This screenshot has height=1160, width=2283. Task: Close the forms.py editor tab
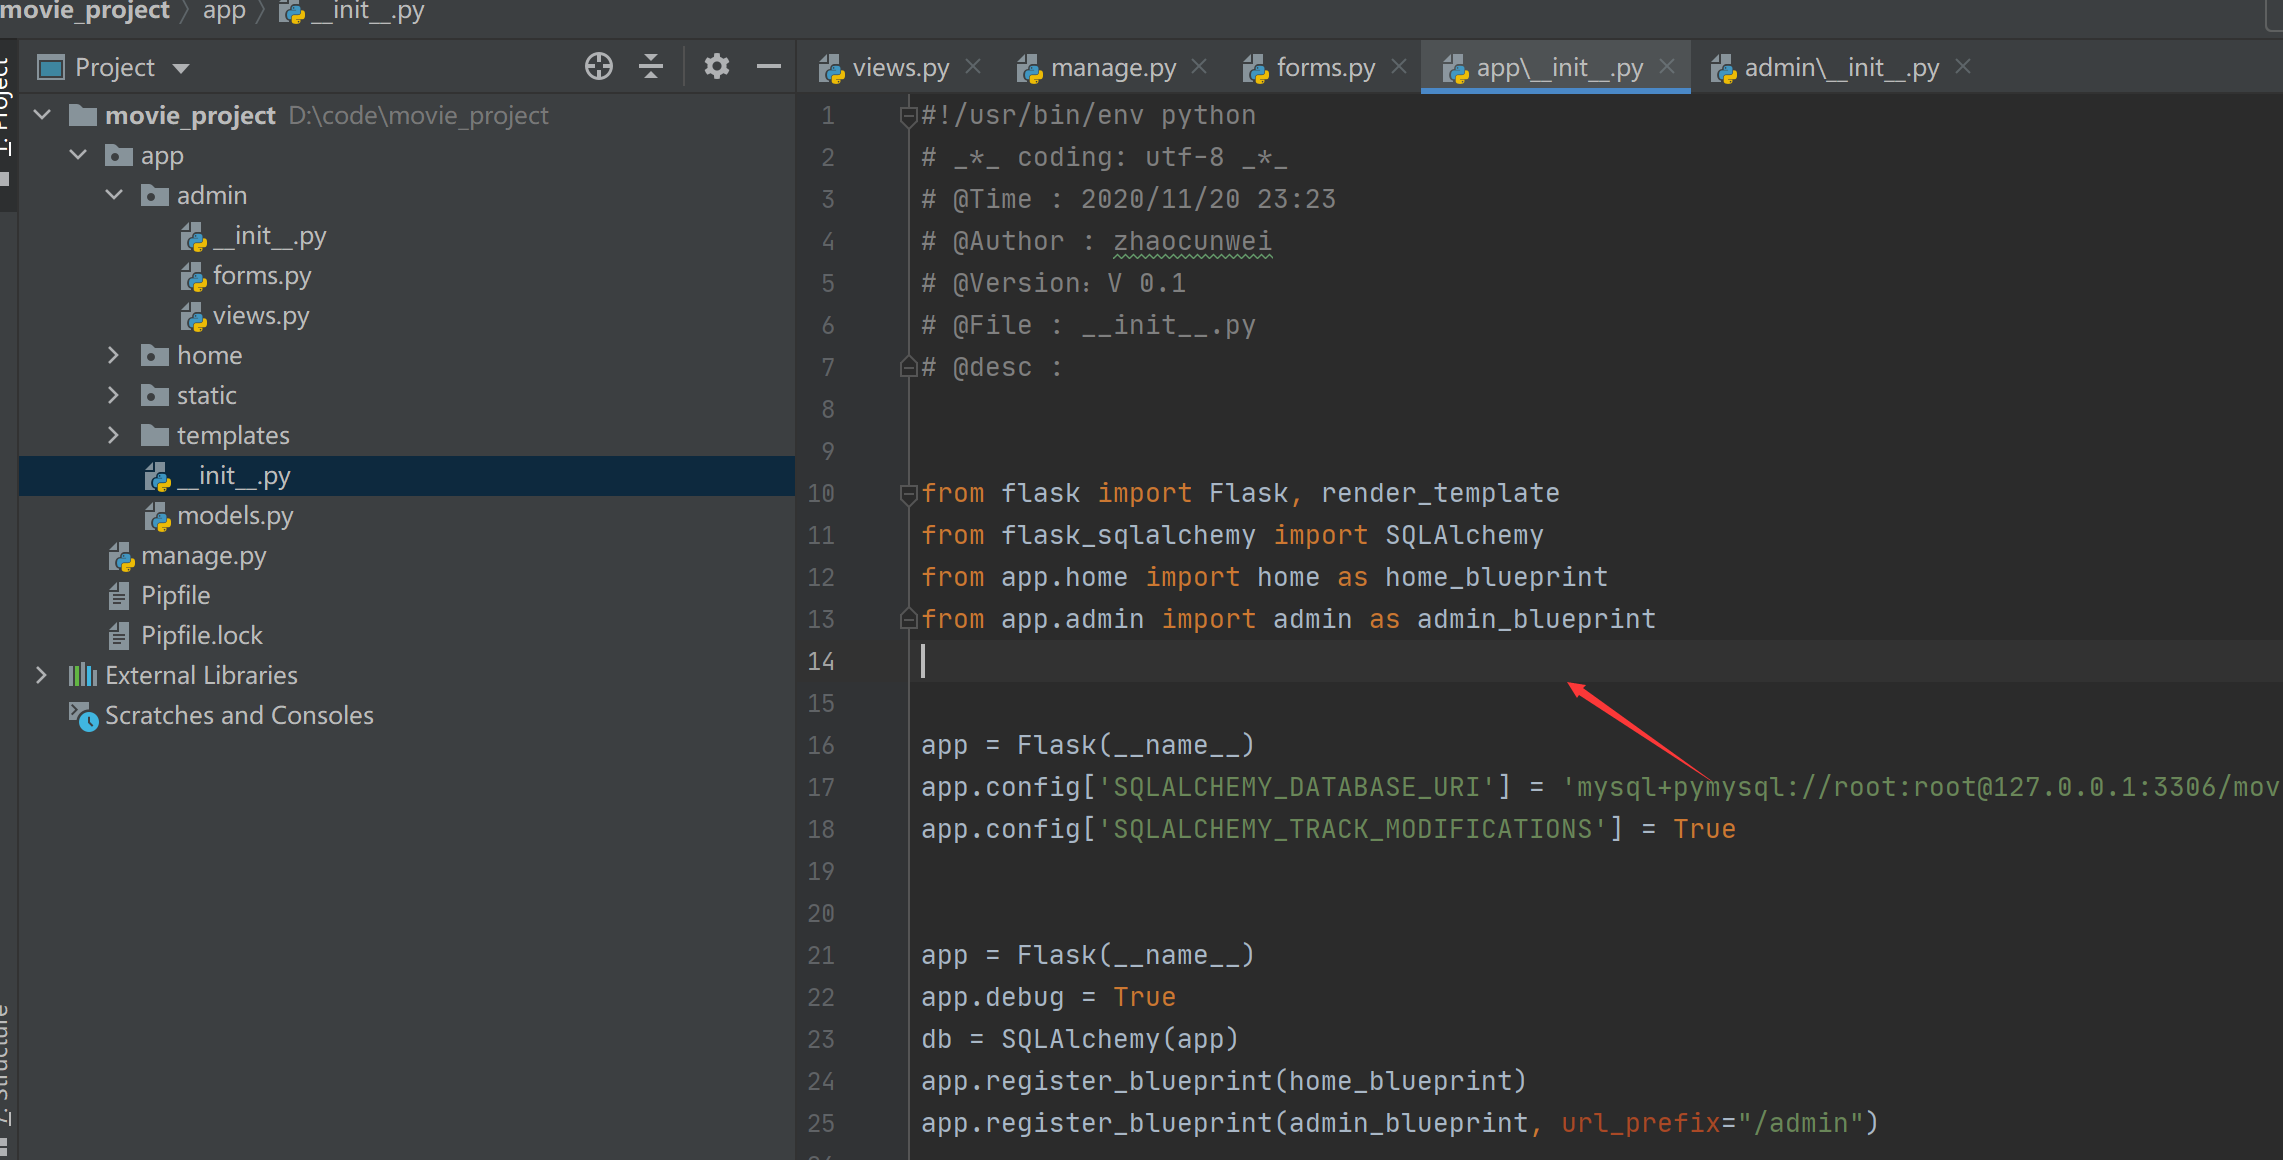click(1399, 67)
